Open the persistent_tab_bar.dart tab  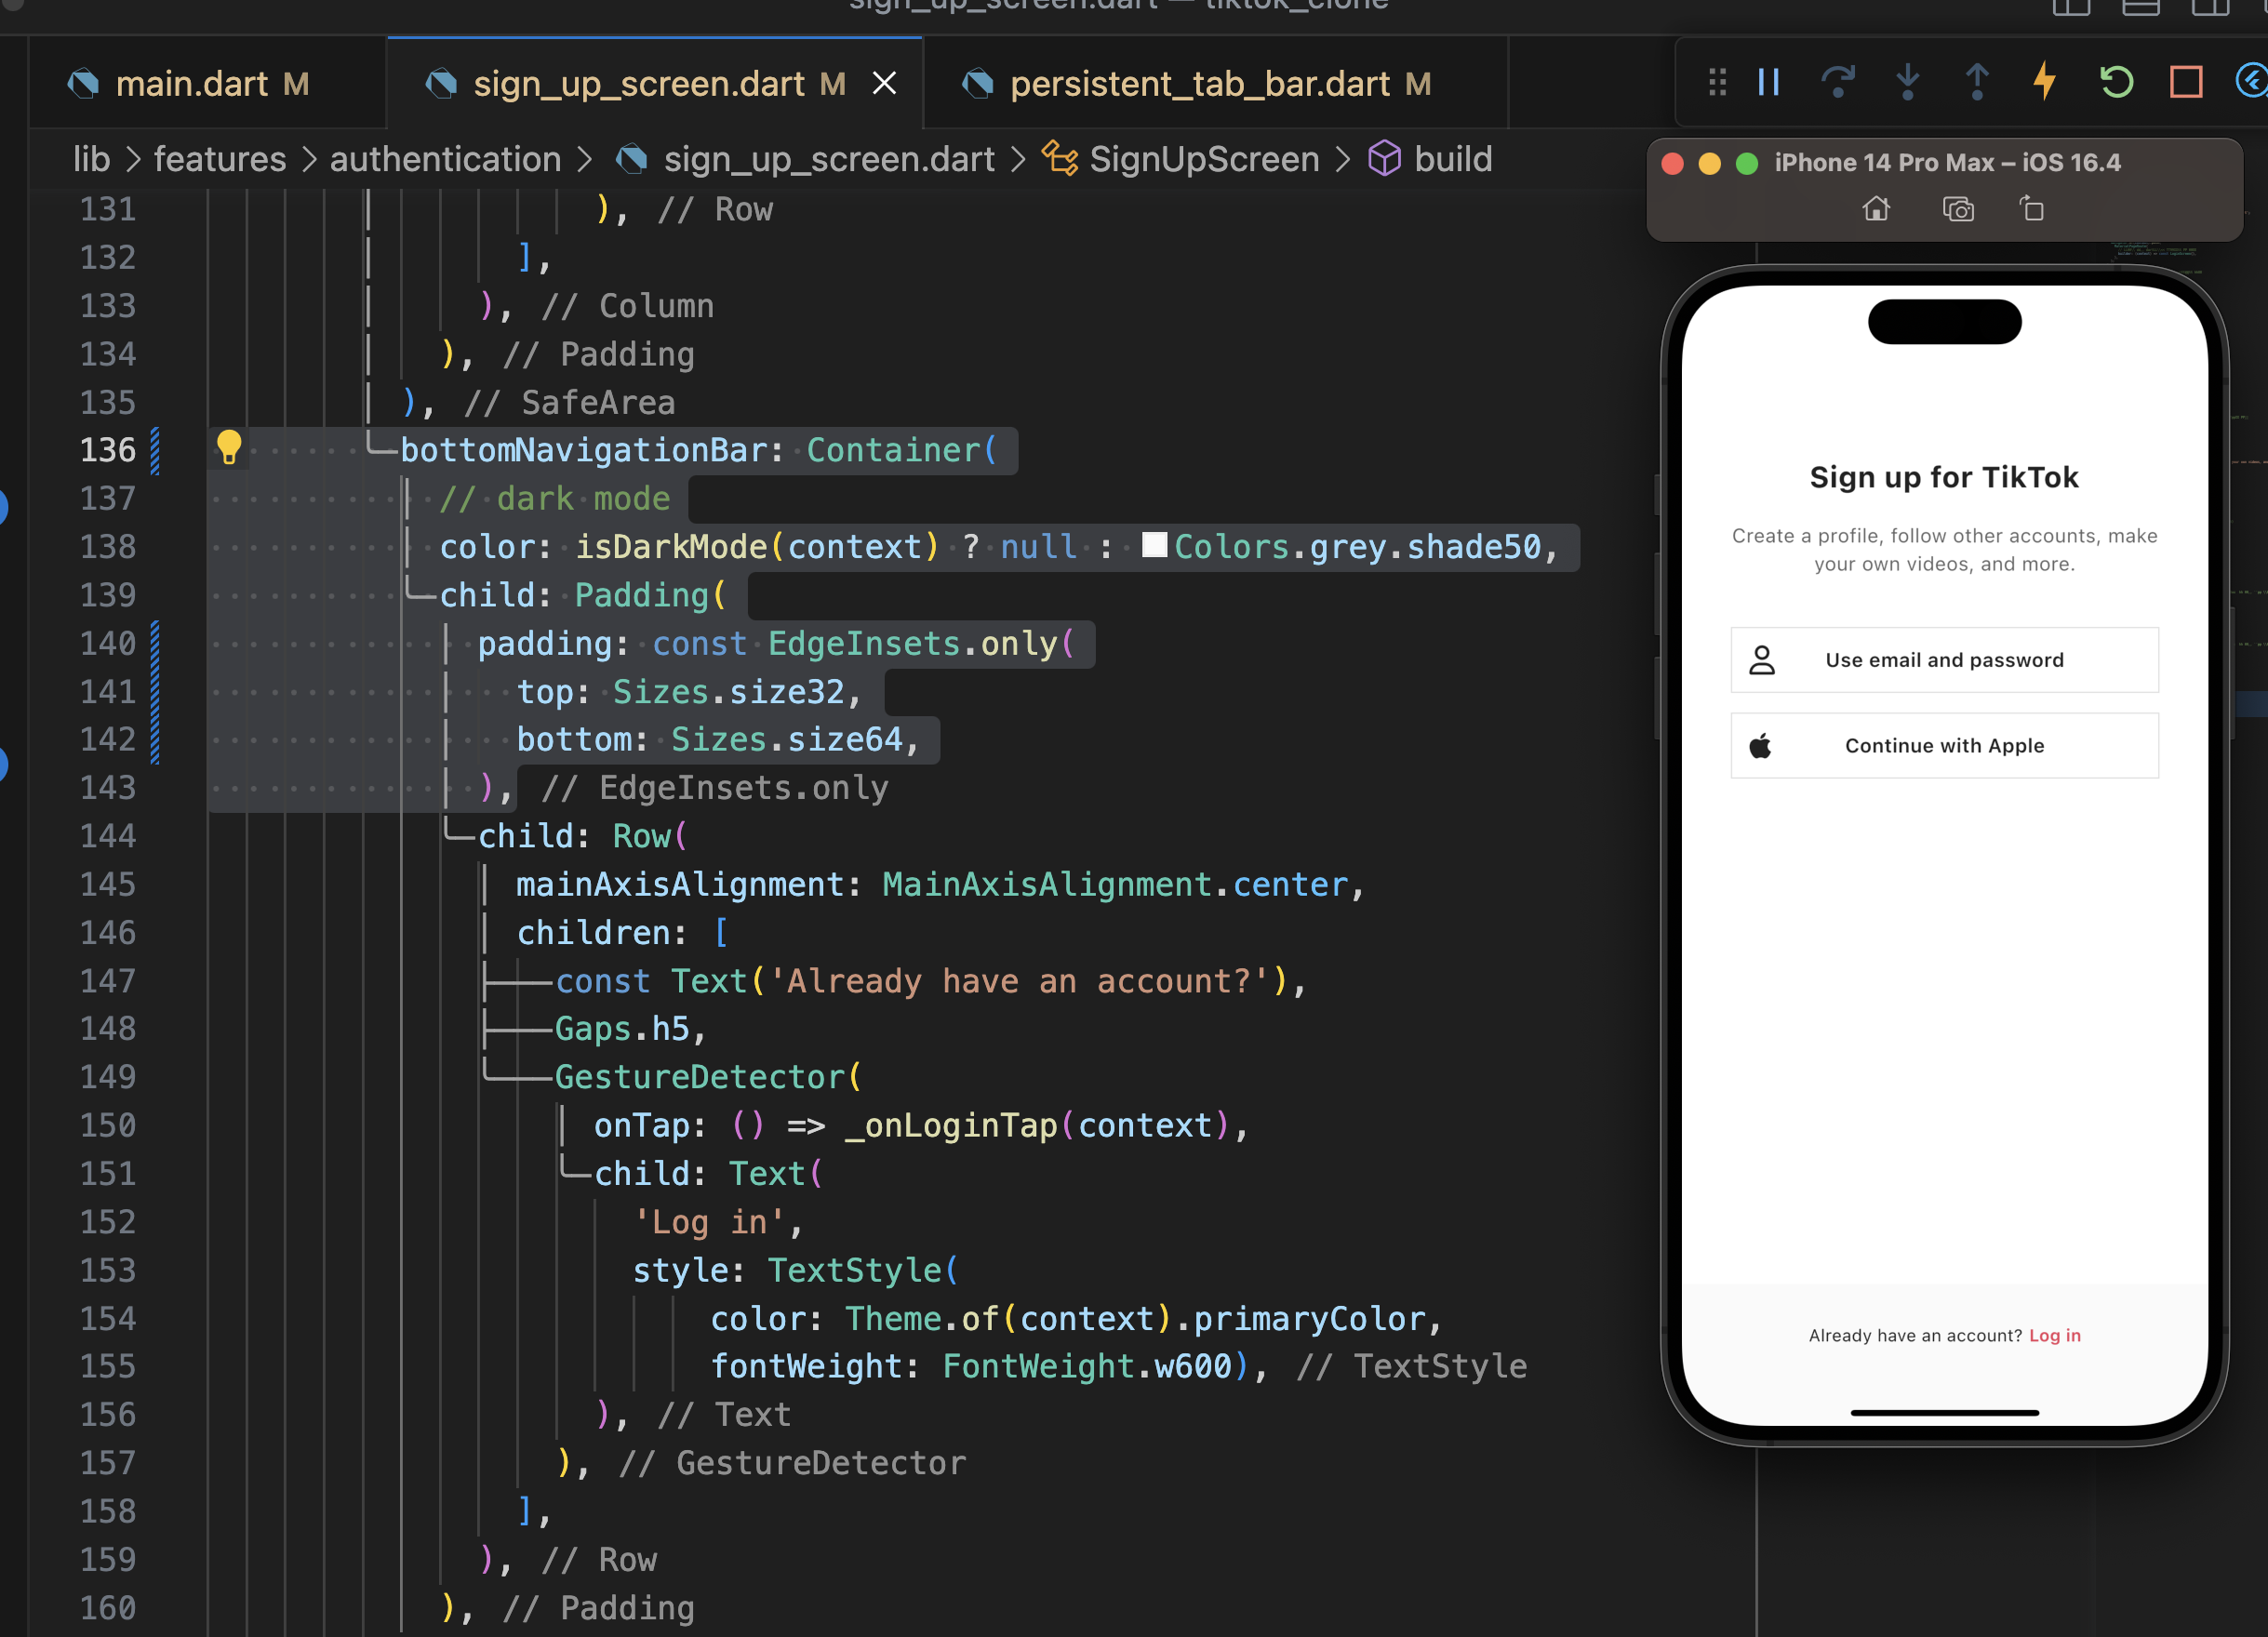(x=1199, y=84)
